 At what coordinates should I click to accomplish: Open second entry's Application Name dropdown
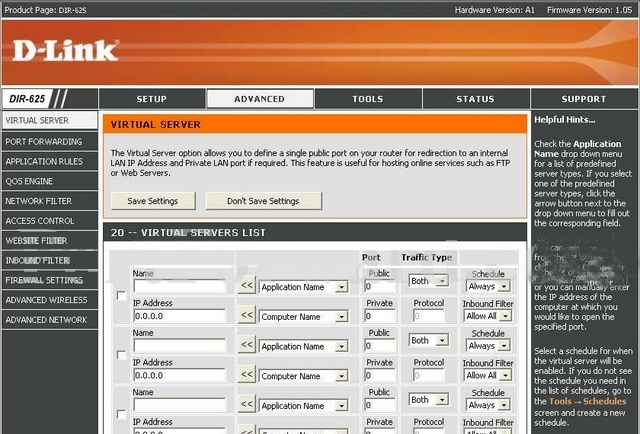click(303, 347)
